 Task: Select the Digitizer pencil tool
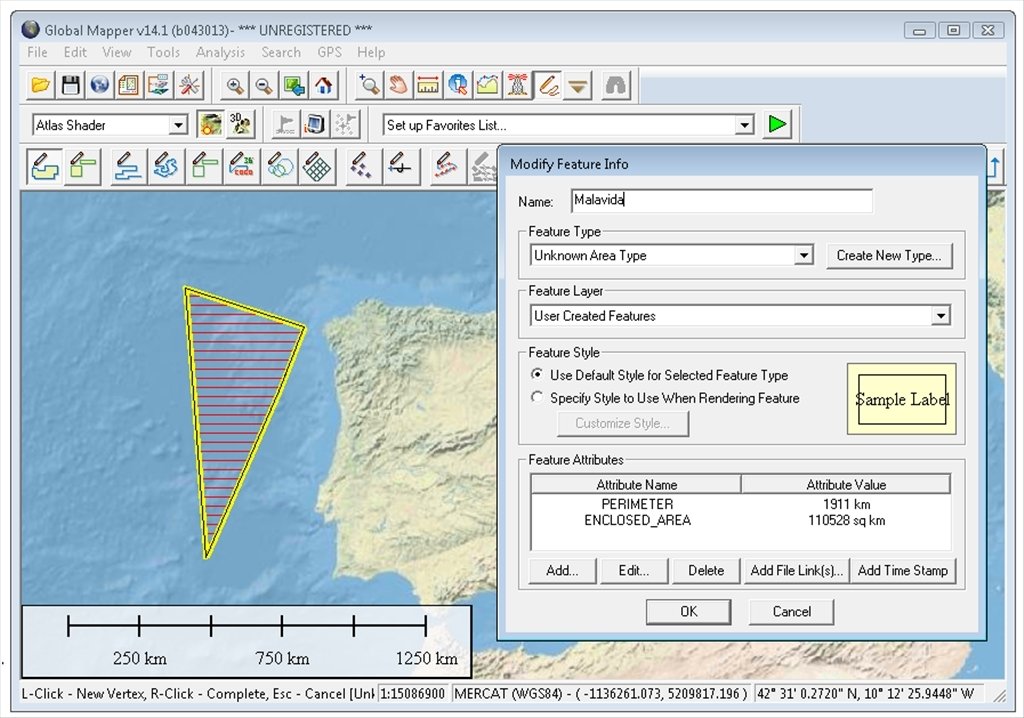(548, 85)
